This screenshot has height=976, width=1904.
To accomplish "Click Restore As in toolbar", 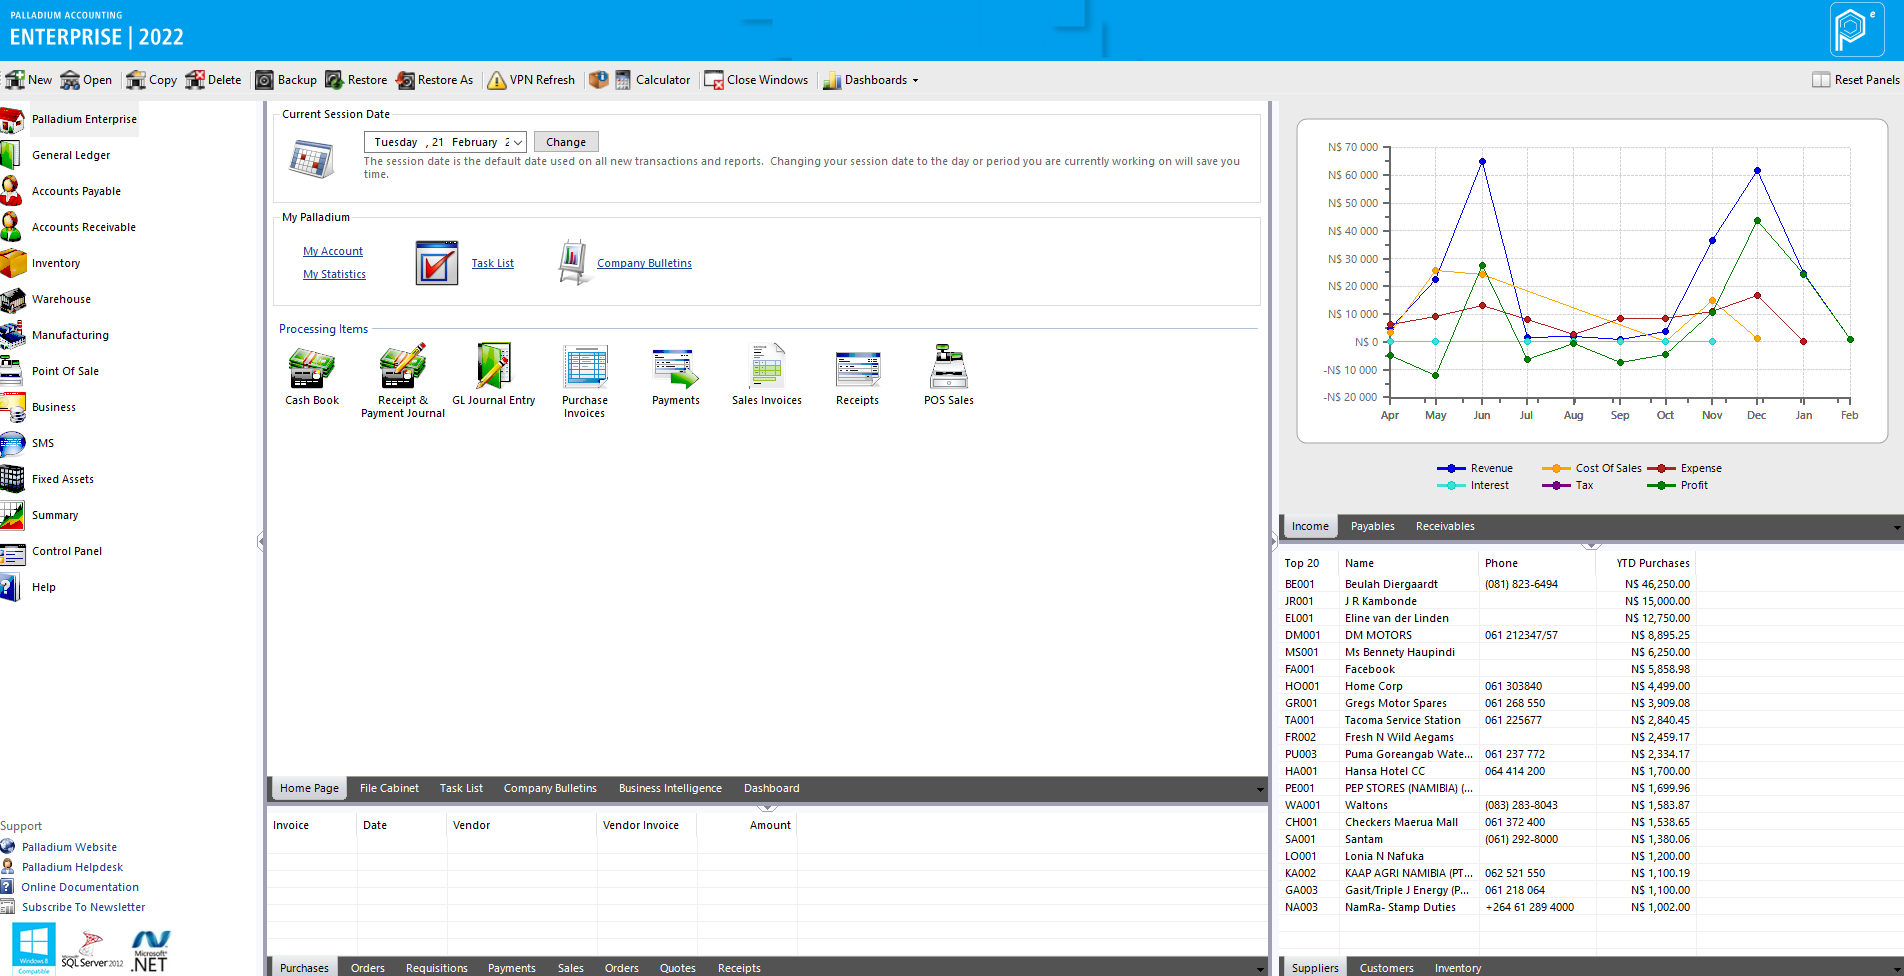I will click(x=434, y=80).
